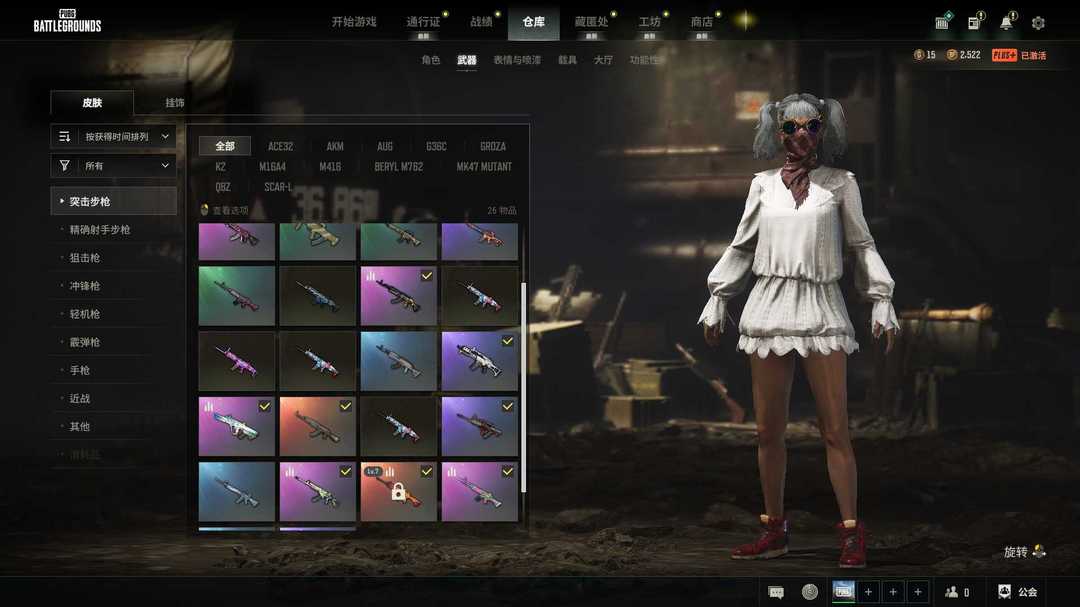Image resolution: width=1080 pixels, height=607 pixels.
Task: Click first empty plus slot after PUBG card
Action: 868,591
